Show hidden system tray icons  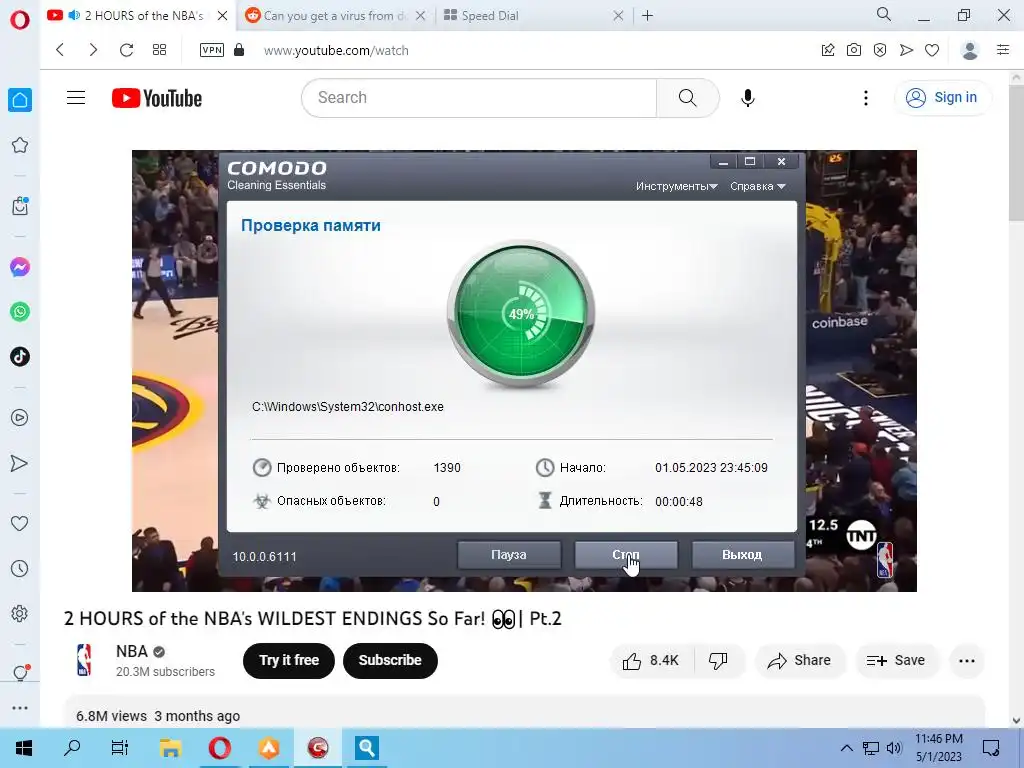coord(846,748)
